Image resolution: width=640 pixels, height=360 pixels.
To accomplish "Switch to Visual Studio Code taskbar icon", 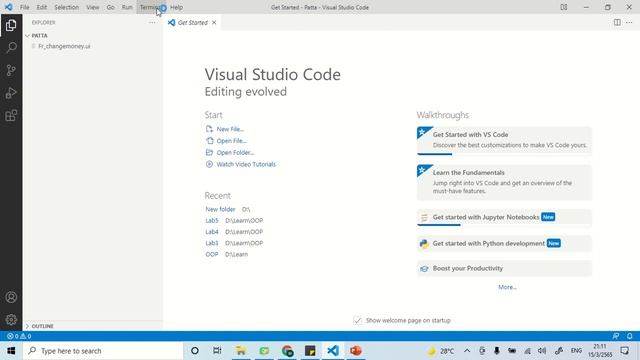I will pyautogui.click(x=333, y=351).
